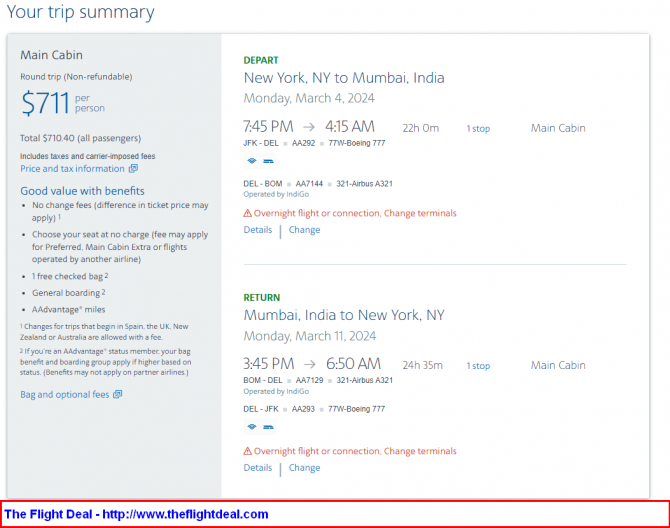Click 22h 0m duration text

[x=421, y=128]
